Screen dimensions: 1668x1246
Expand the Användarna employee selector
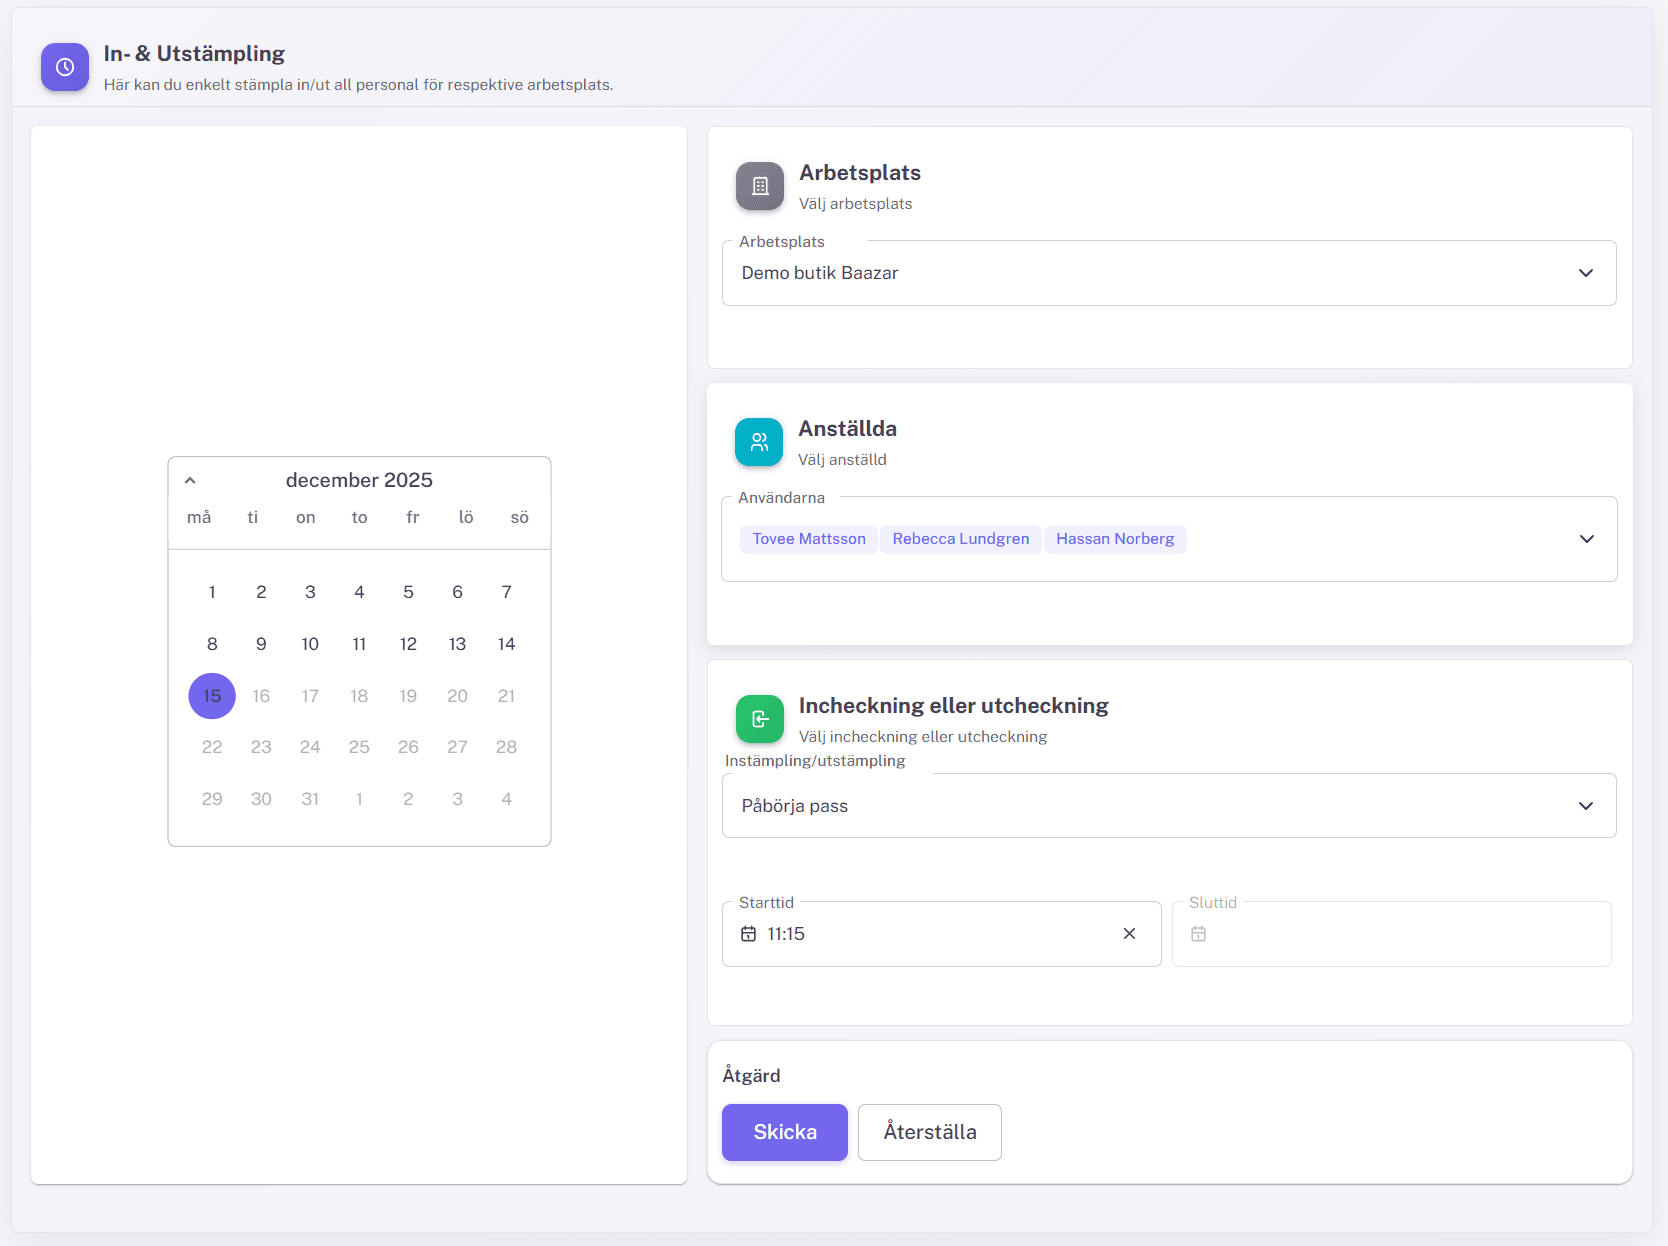point(1586,539)
